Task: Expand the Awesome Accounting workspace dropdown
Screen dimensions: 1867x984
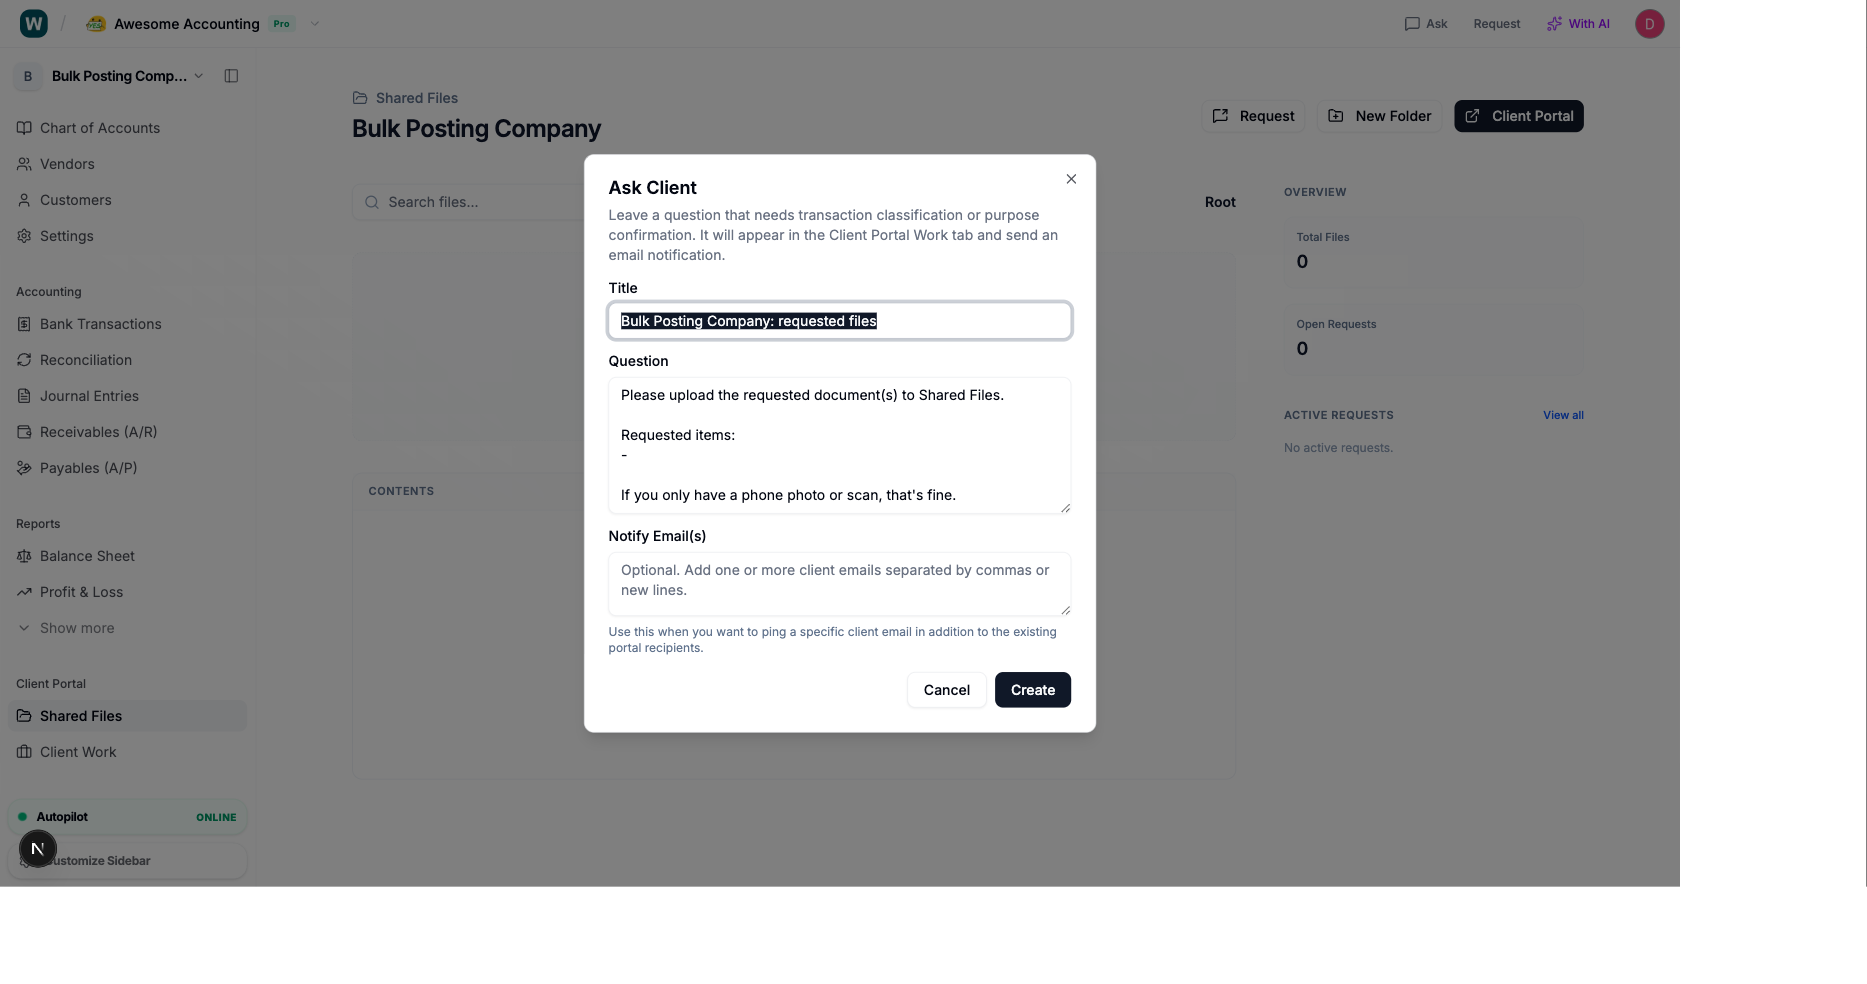Action: [x=315, y=24]
